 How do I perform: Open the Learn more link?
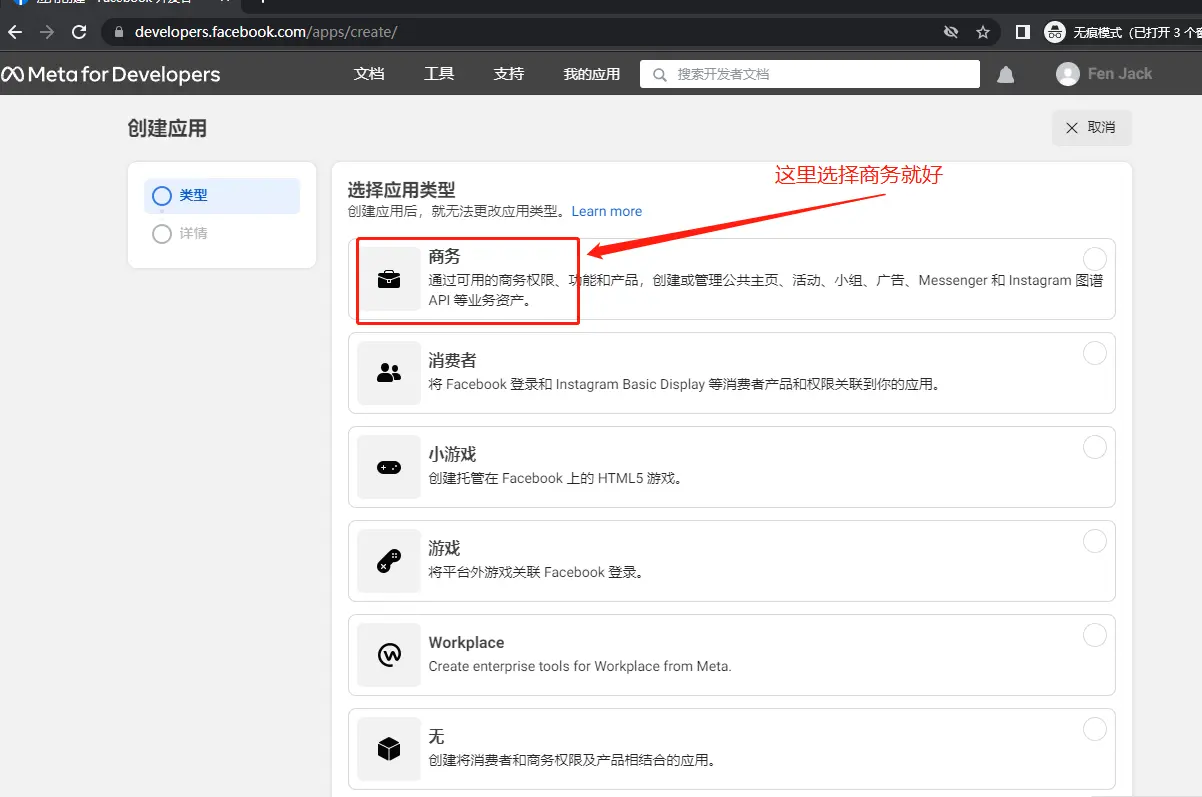click(x=607, y=211)
